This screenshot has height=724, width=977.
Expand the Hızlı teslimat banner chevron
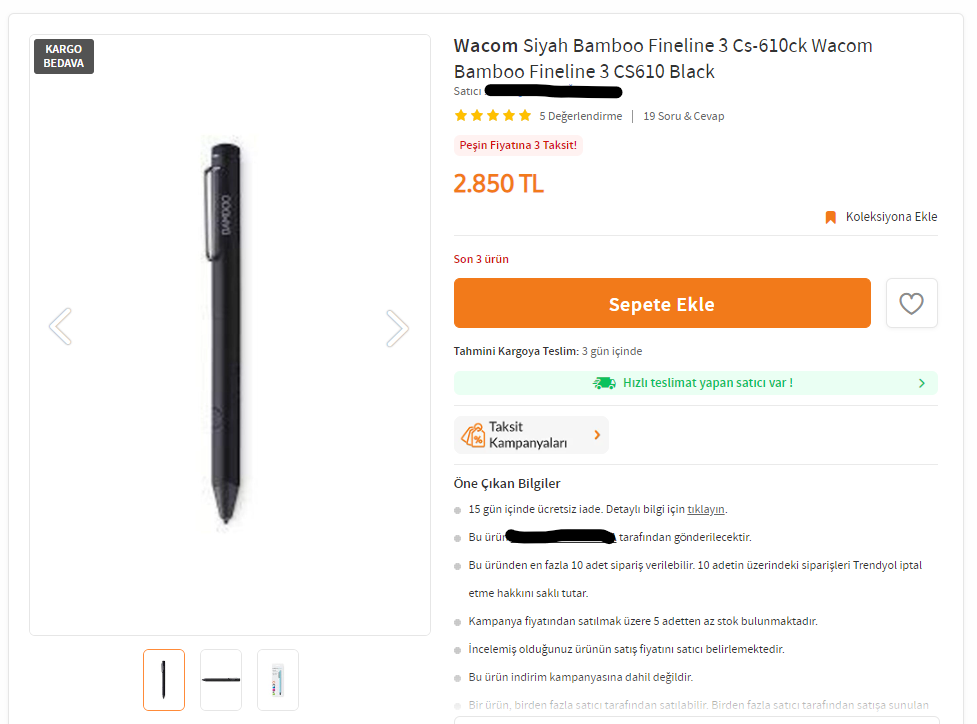tap(922, 383)
